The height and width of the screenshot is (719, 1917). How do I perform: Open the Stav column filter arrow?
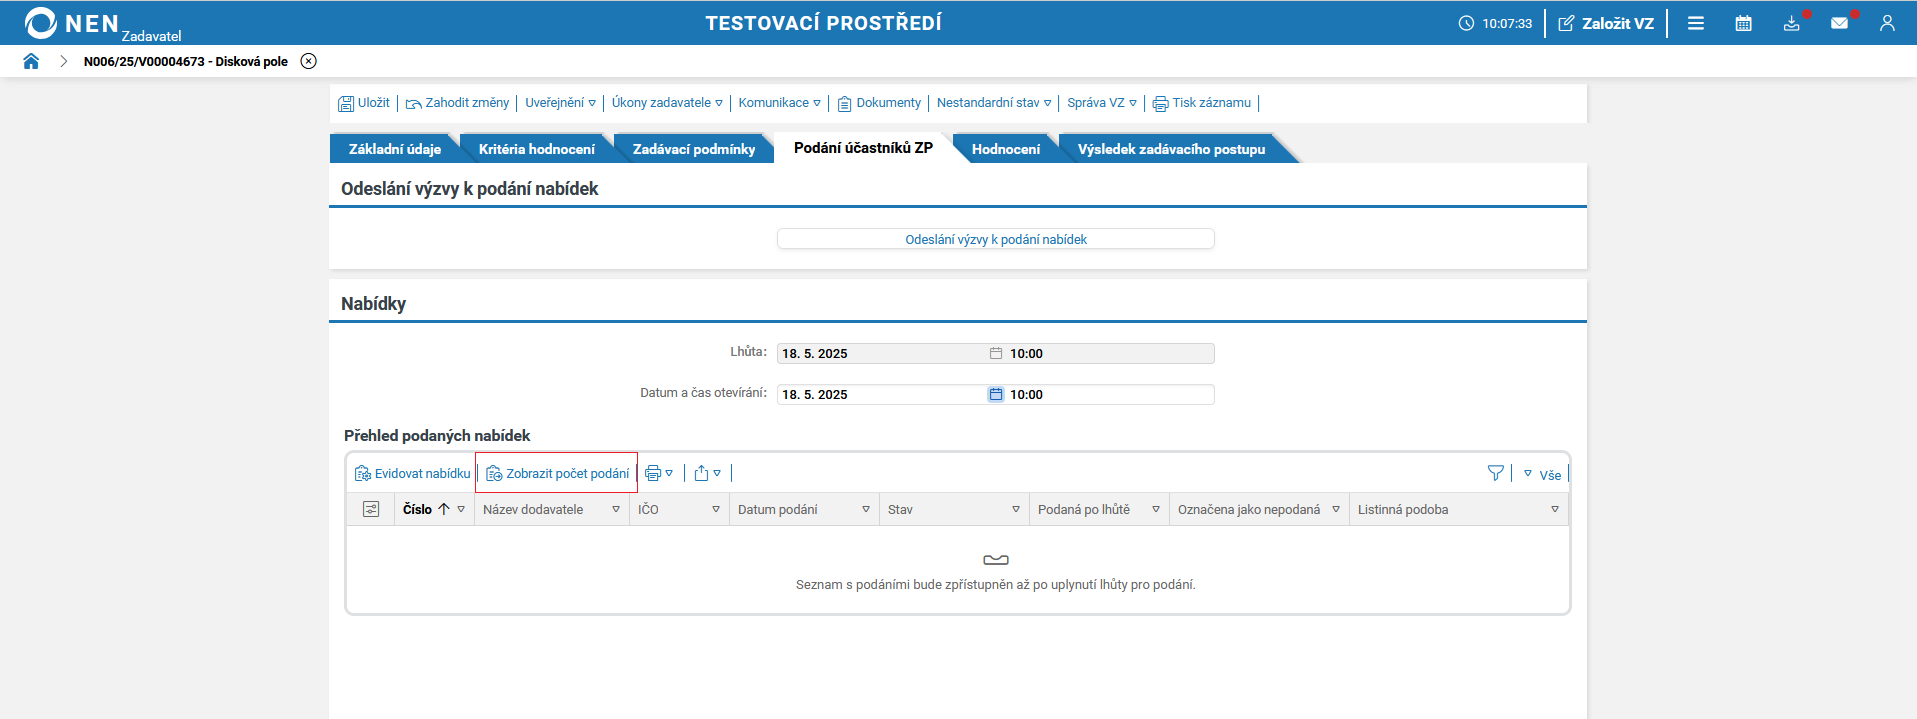tap(1016, 510)
